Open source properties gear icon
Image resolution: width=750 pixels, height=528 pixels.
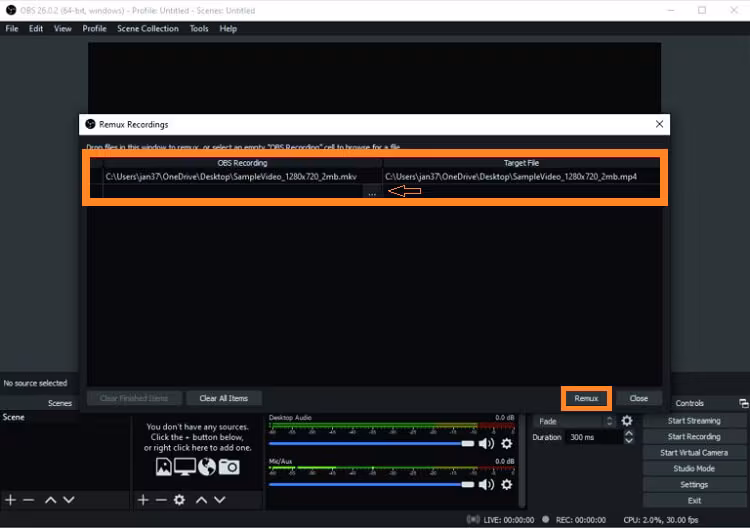click(x=179, y=500)
